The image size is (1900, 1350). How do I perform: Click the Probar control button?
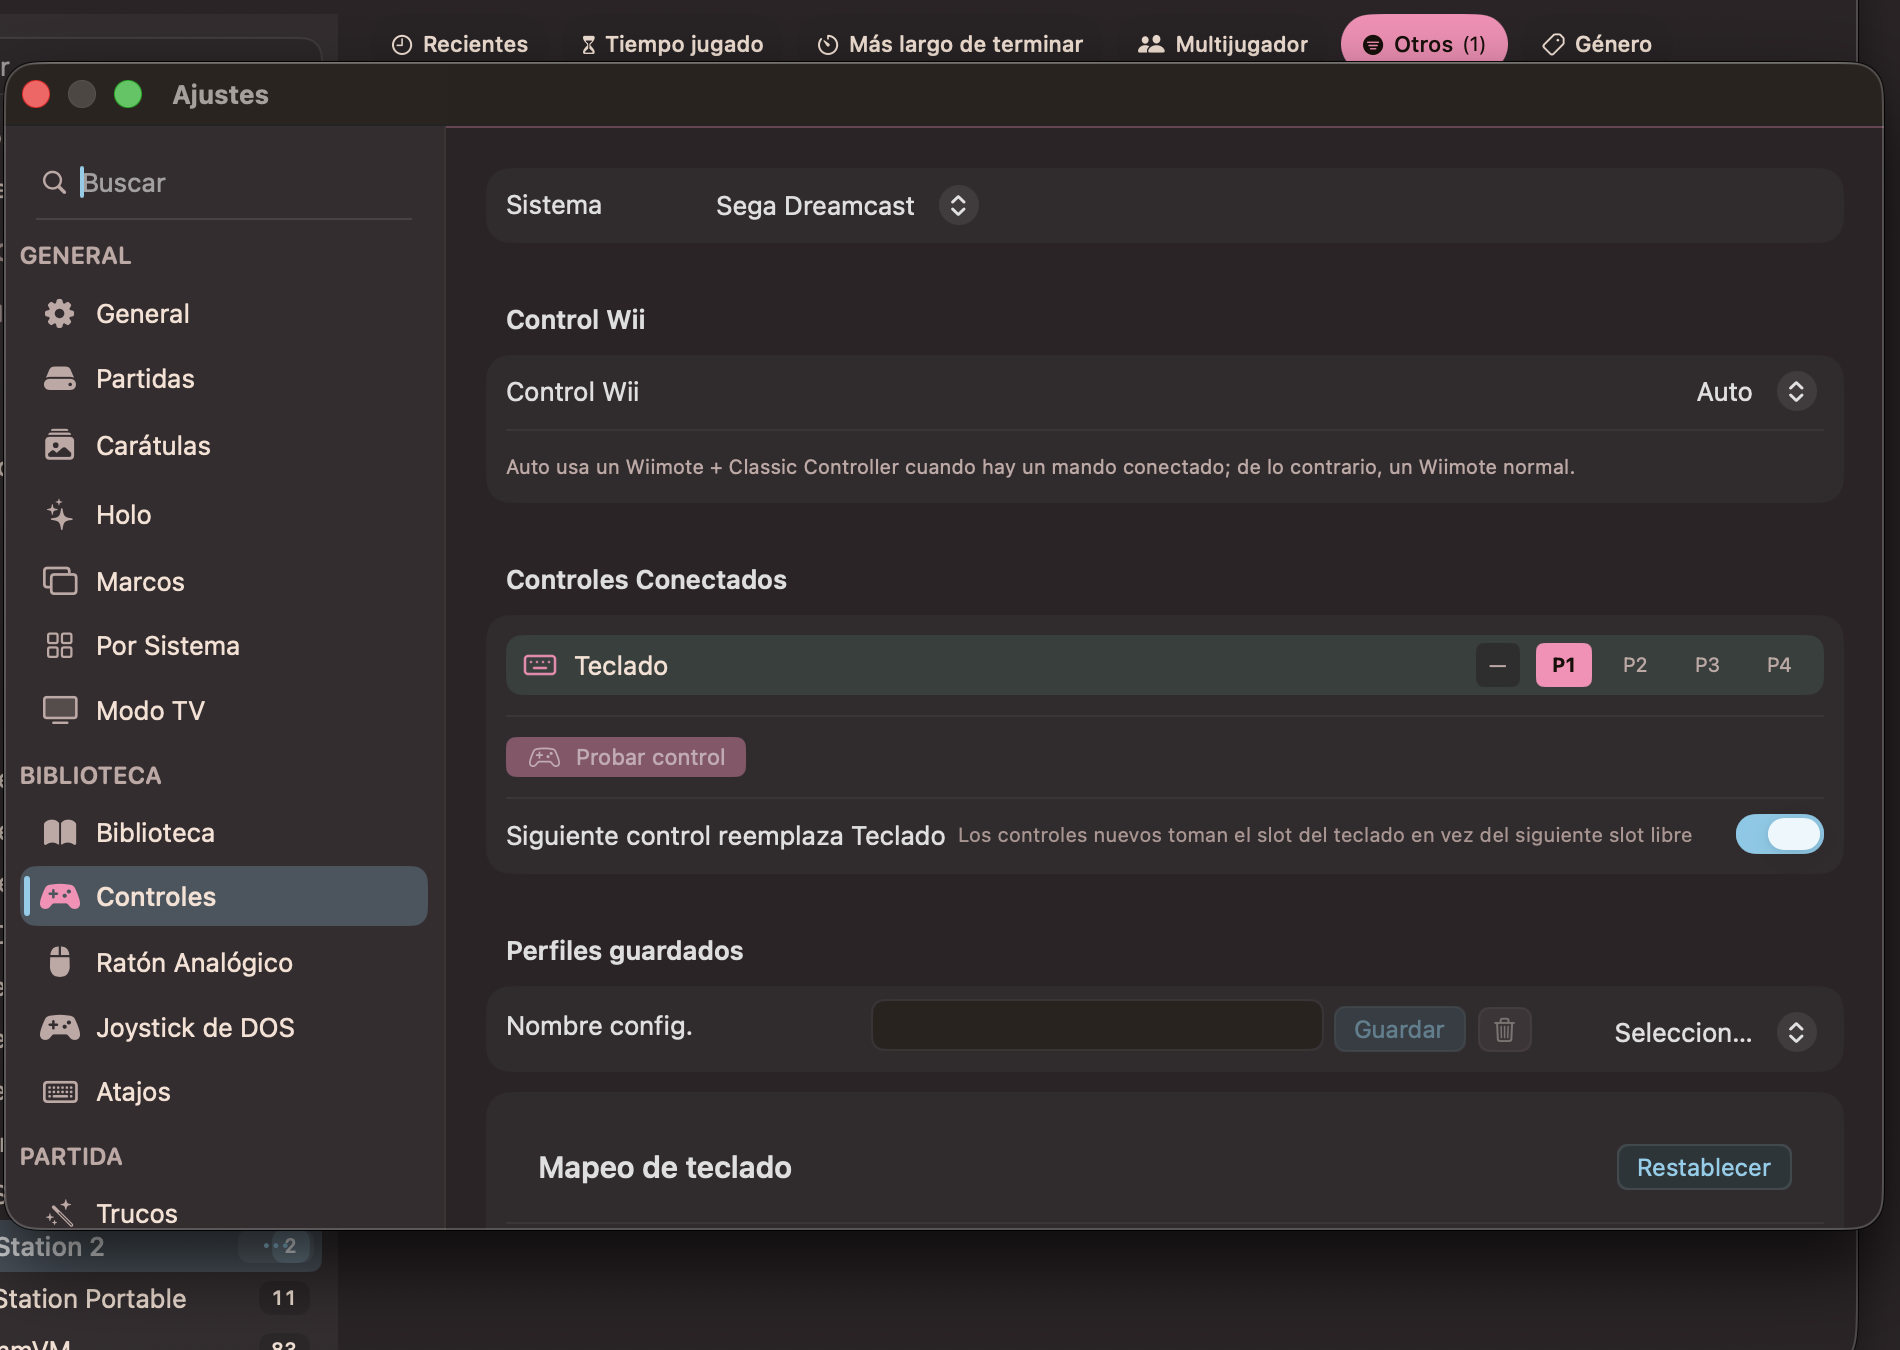(626, 757)
